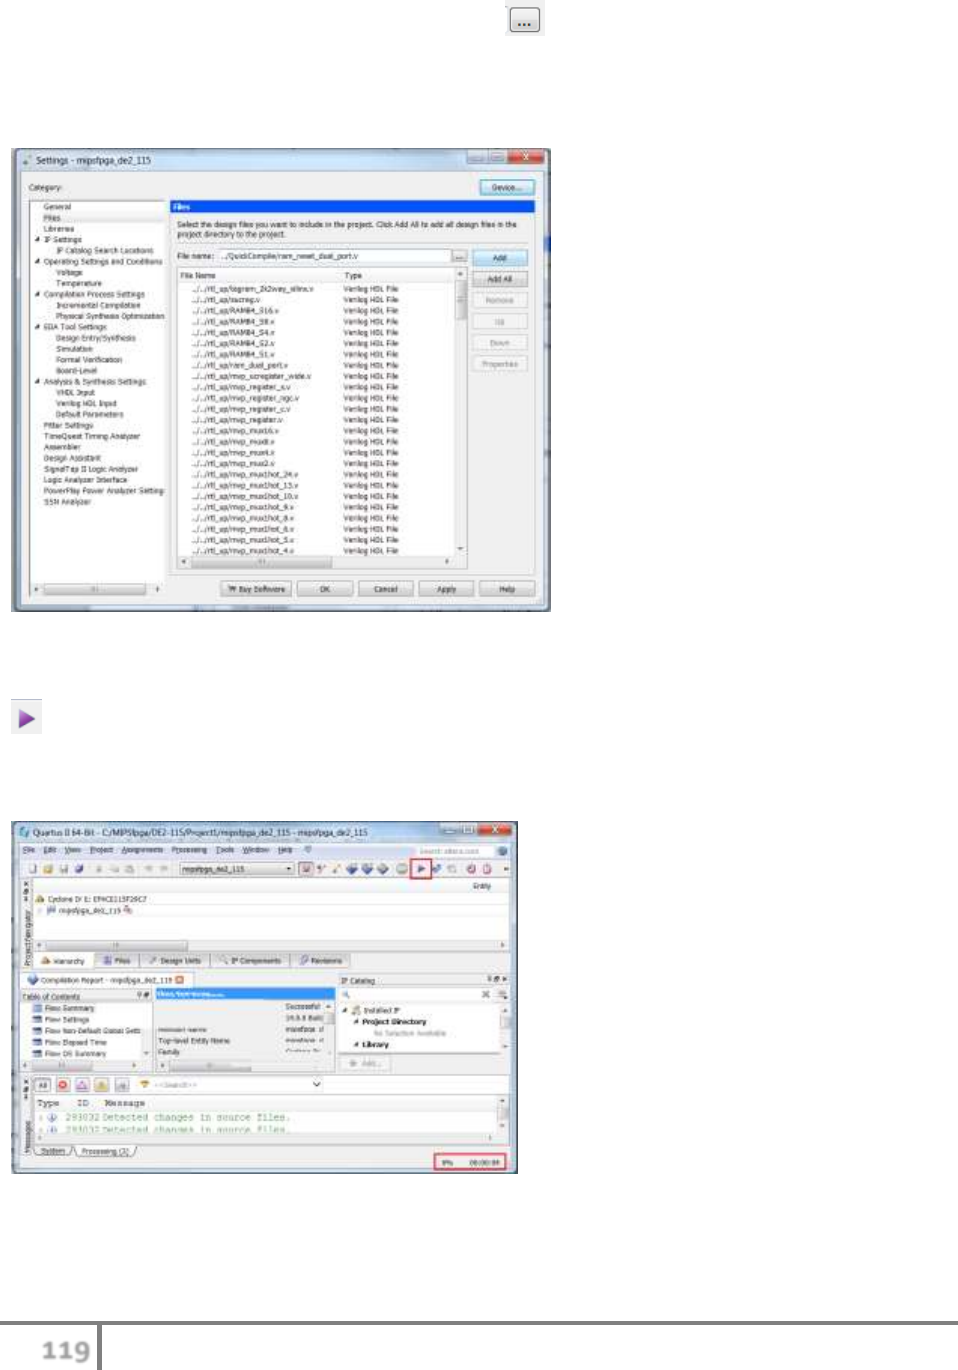Open the messages search dropdown arrow

[x=317, y=1085]
